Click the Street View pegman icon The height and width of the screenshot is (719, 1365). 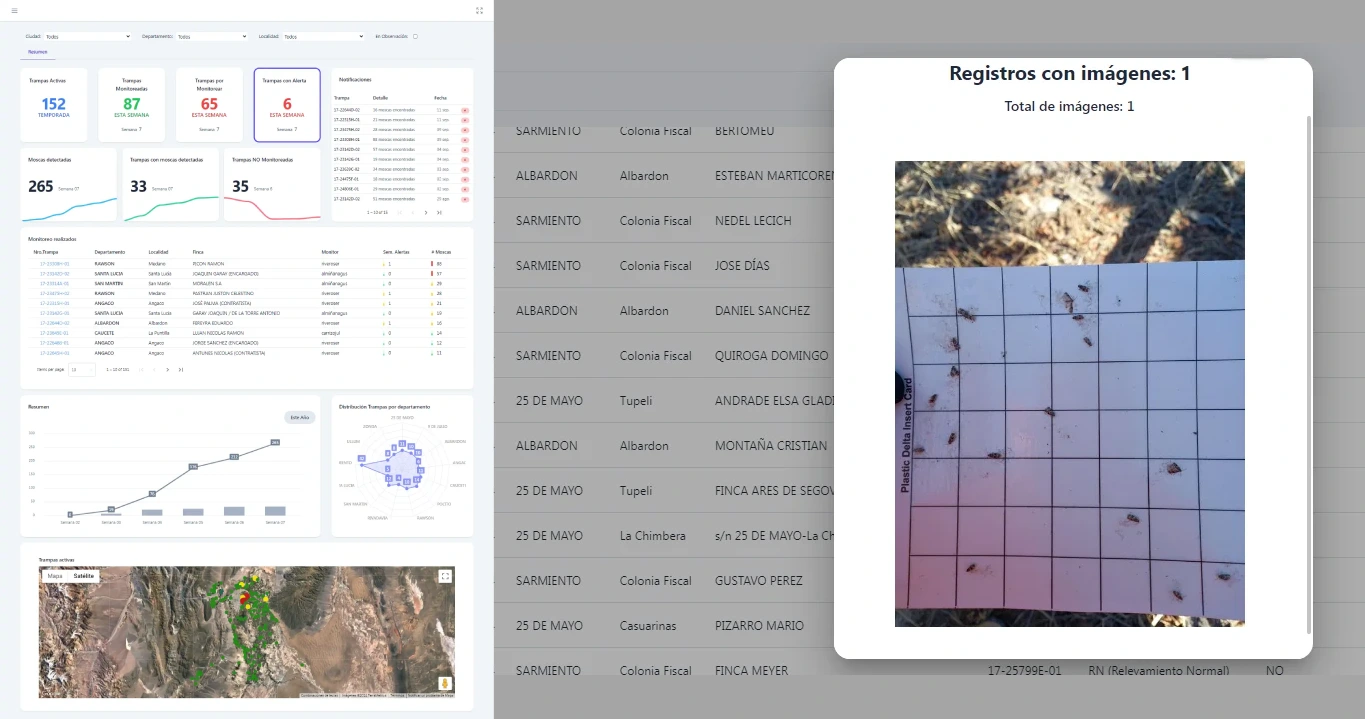coord(445,684)
